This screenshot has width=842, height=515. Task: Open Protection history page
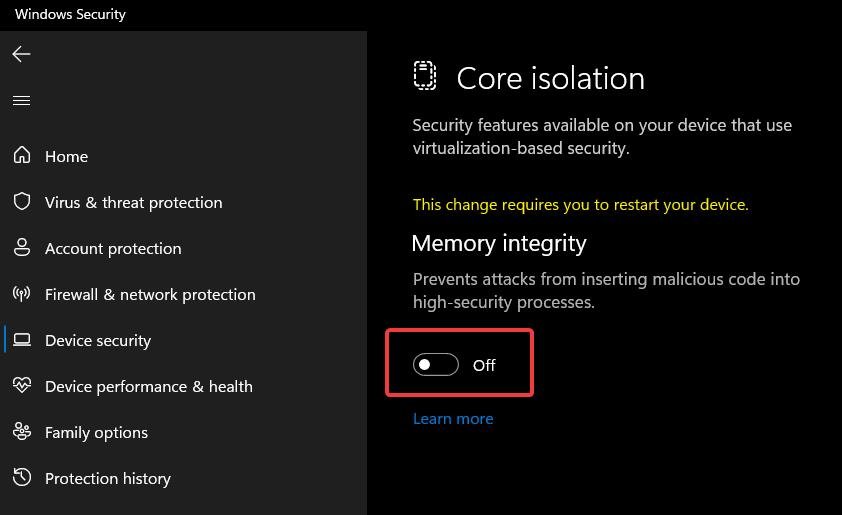pos(108,478)
